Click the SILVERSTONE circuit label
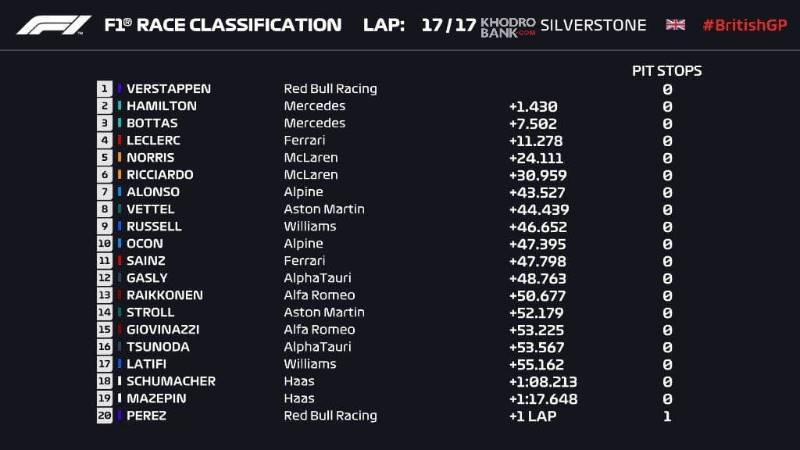The height and width of the screenshot is (450, 800). (592, 25)
